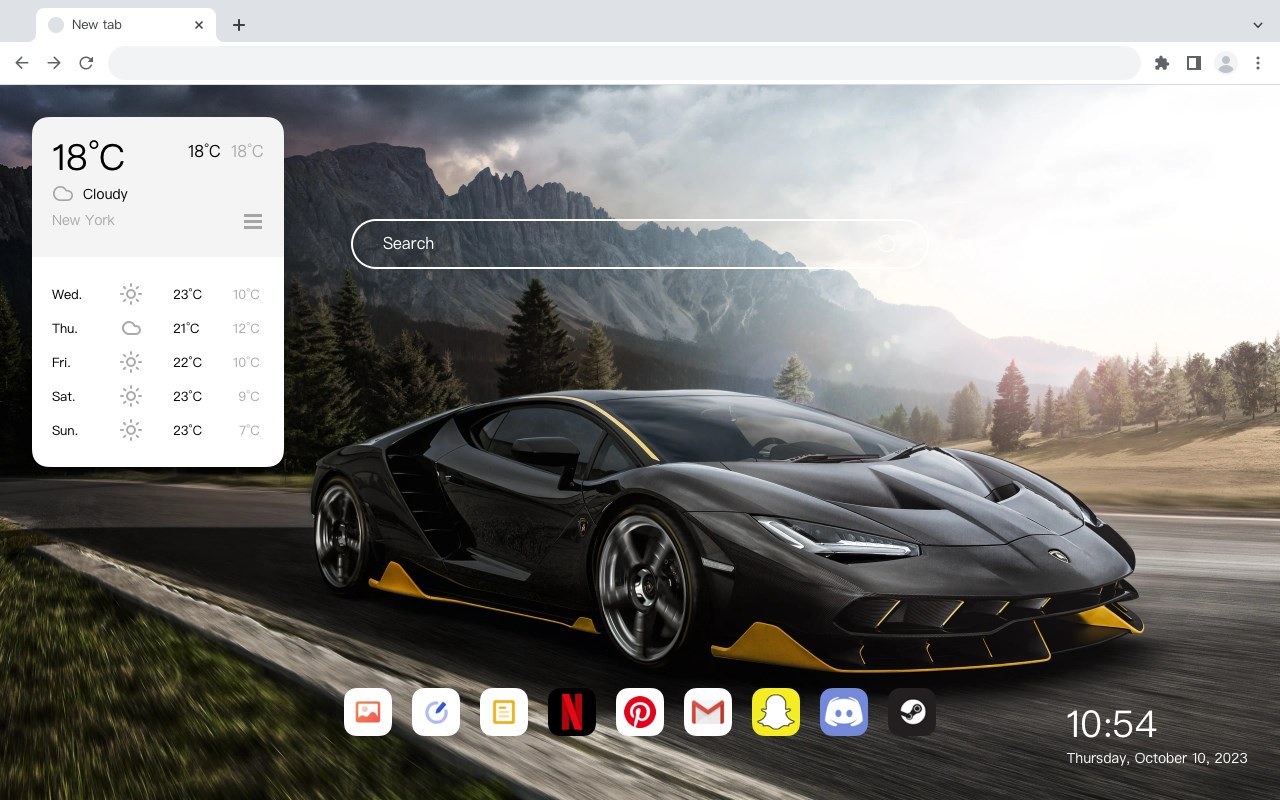1280x800 pixels.
Task: Launch the Steam shortcut
Action: (x=912, y=712)
